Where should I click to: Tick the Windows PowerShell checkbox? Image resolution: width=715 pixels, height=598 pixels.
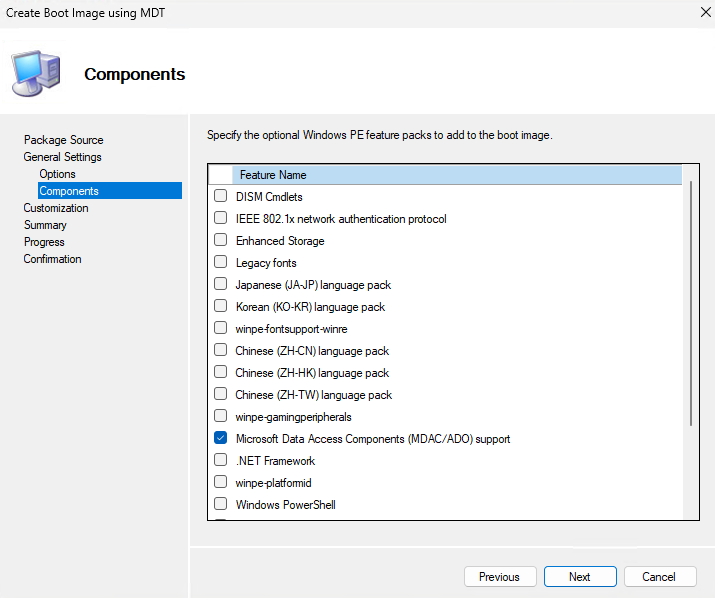(x=221, y=505)
